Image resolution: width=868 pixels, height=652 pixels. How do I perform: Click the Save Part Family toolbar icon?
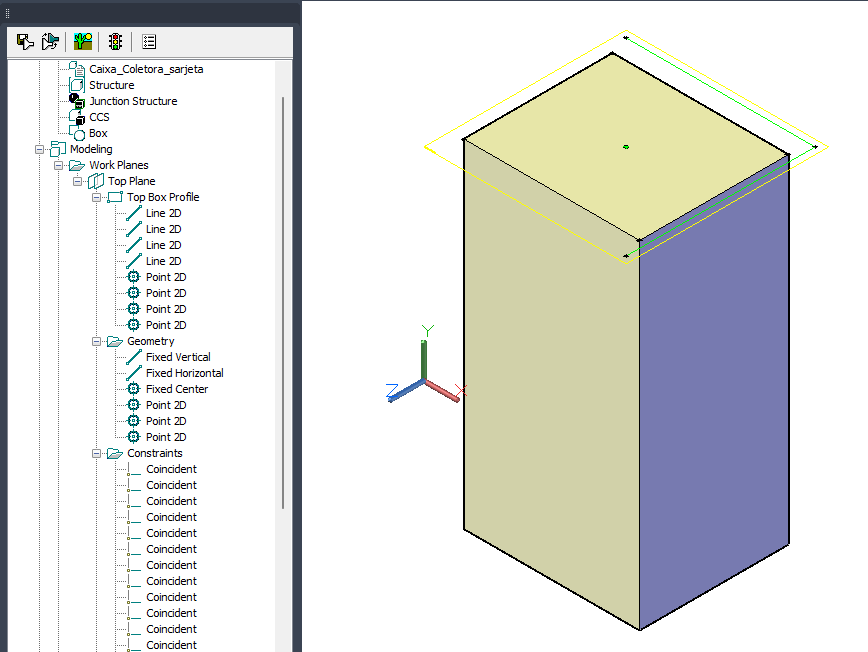click(x=25, y=42)
